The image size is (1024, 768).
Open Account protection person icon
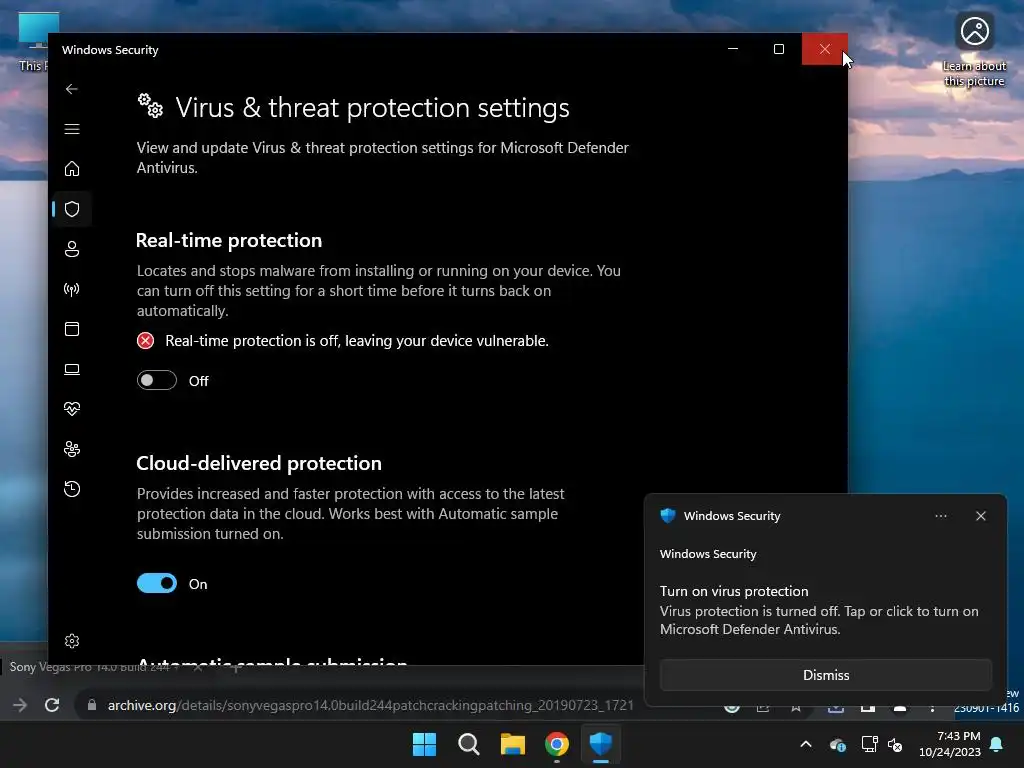pos(72,249)
